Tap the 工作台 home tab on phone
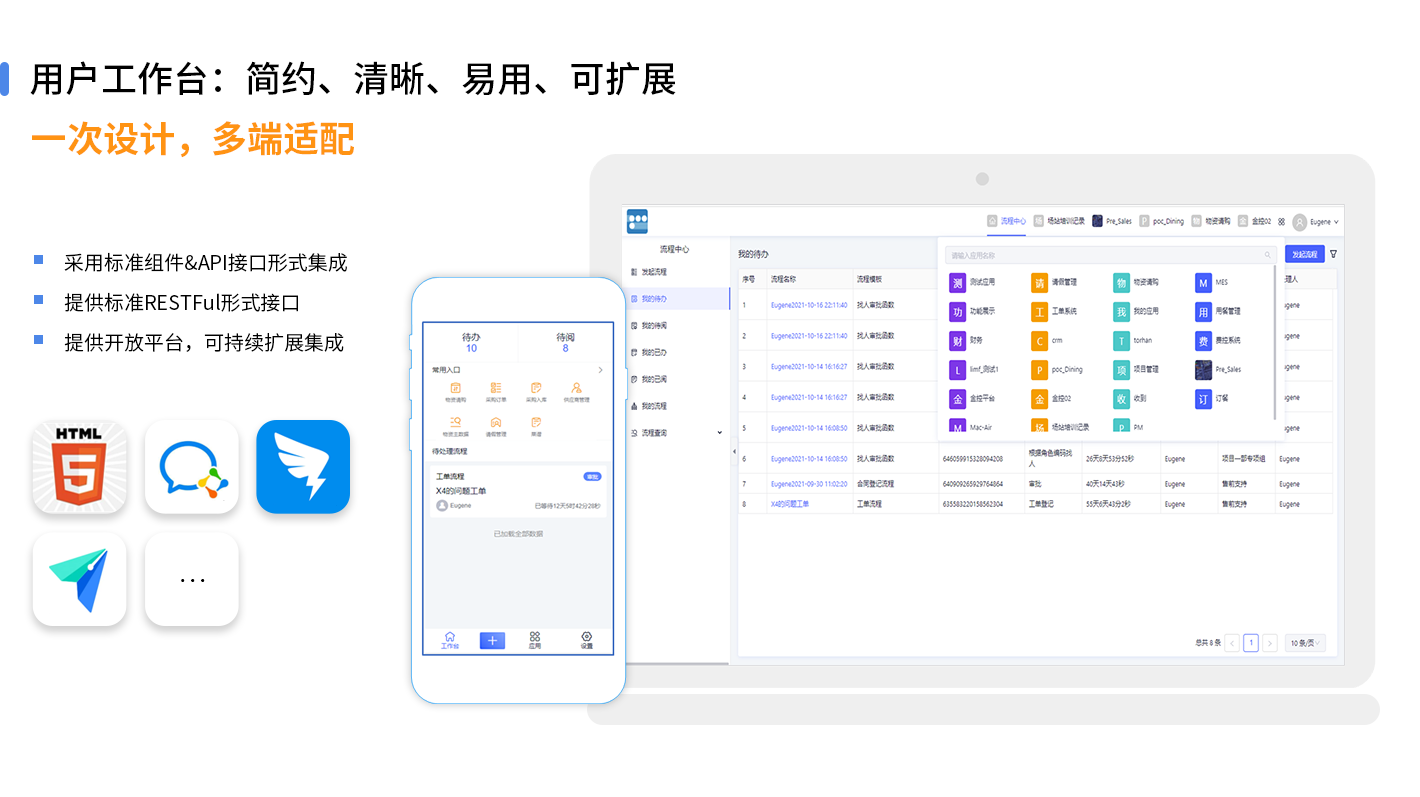This screenshot has width=1420, height=797. [450, 640]
